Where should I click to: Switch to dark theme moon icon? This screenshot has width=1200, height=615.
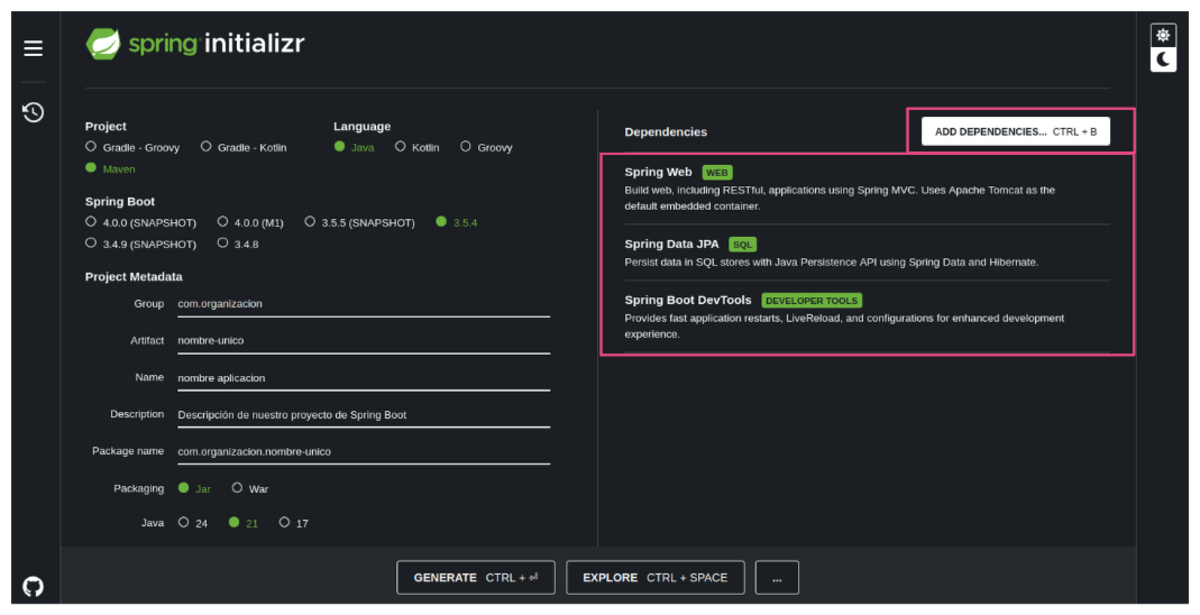[x=1163, y=60]
